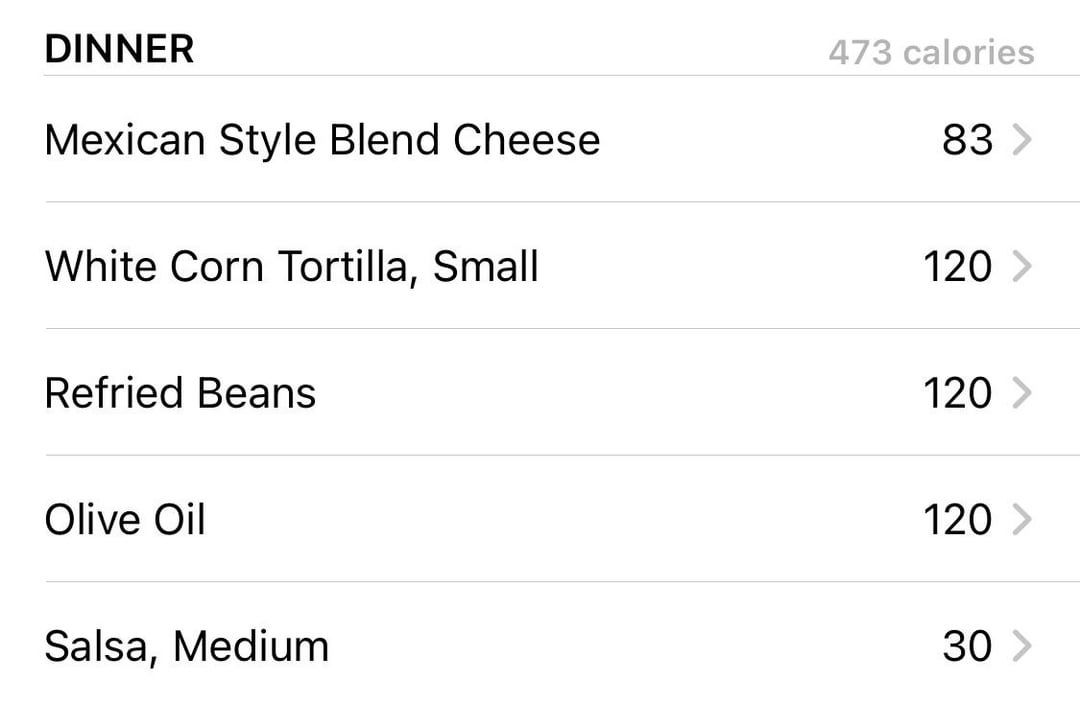Choose the Salsa, Medium food name

pyautogui.click(x=187, y=648)
